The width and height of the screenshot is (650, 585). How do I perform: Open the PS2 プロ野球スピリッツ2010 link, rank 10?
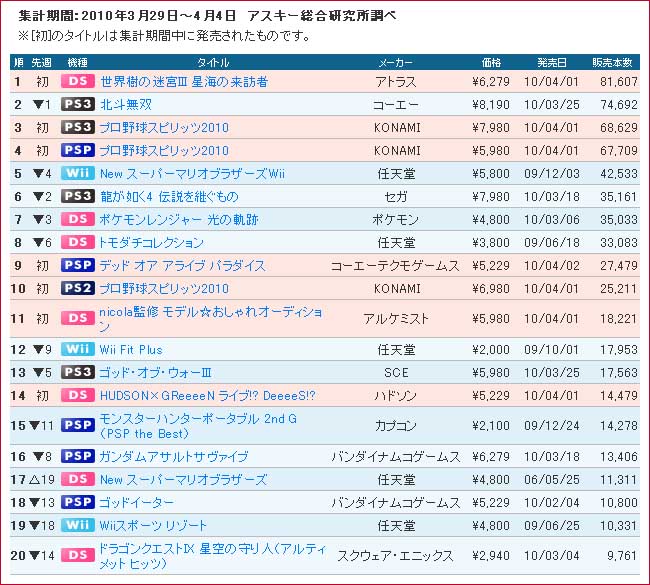(x=164, y=289)
